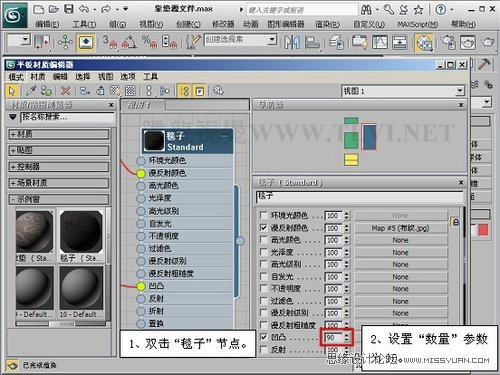Viewport: 500px width, 375px height.
Task: Enable the 光泽度 map checkbox
Action: pos(264,252)
